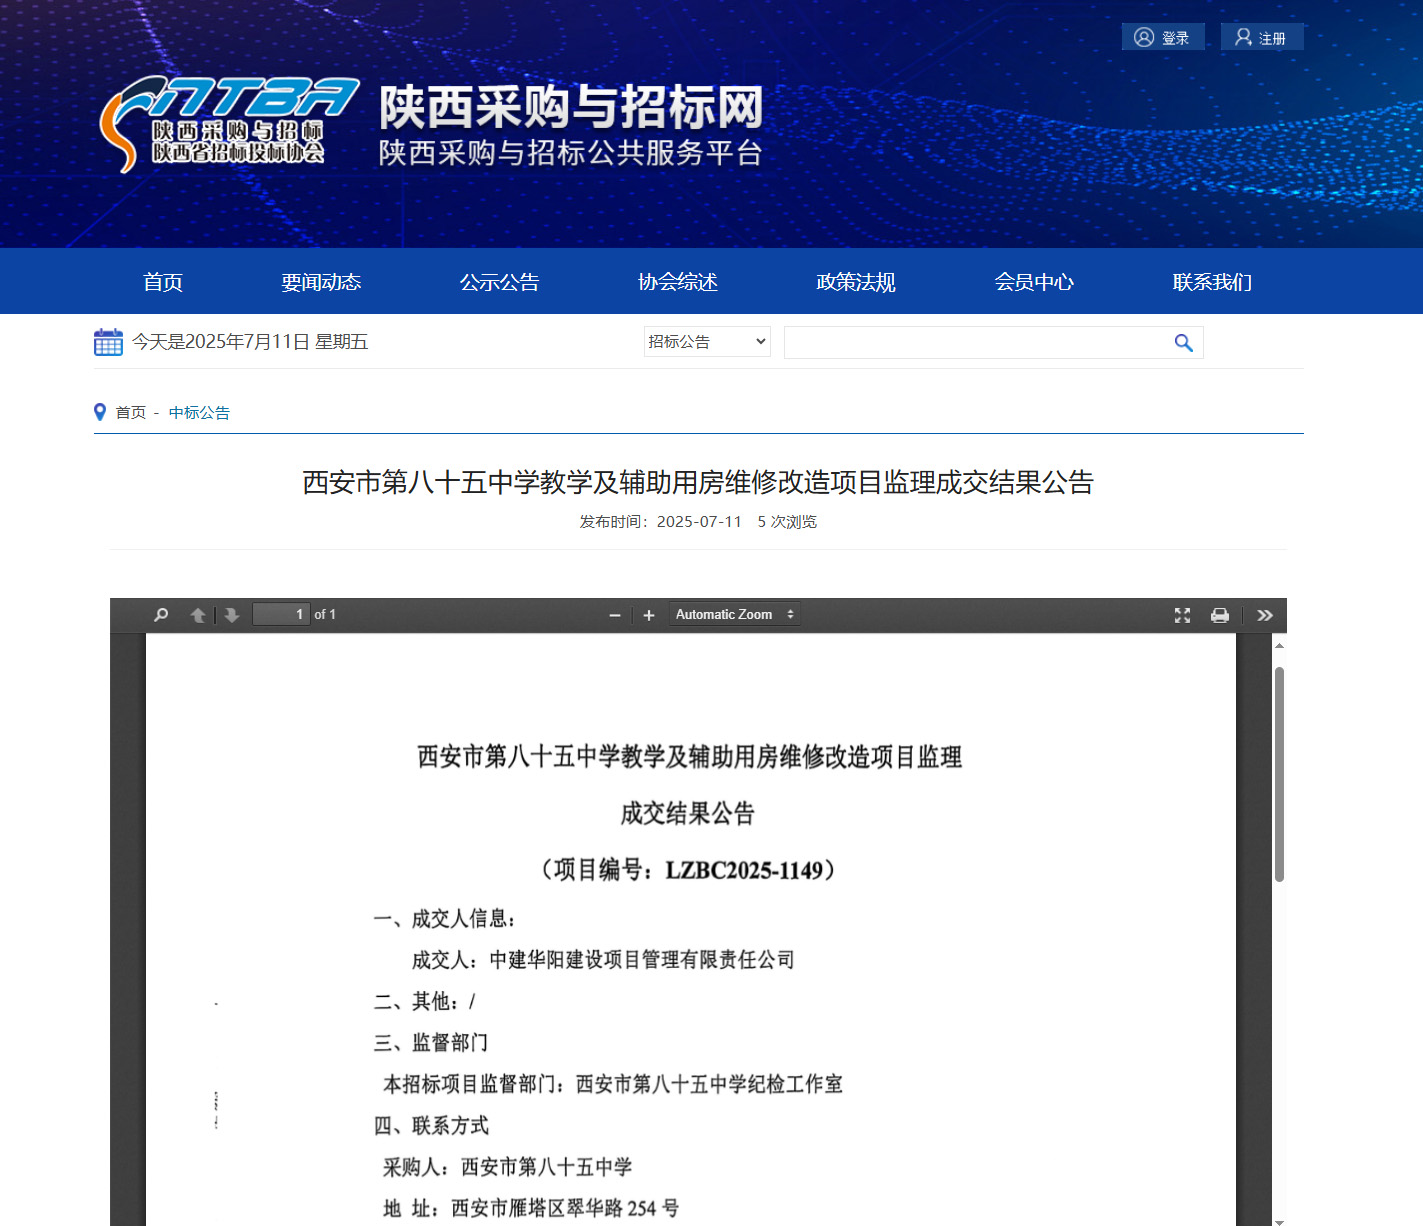Zoom out the PDF with the minus button
The width and height of the screenshot is (1423, 1226).
[x=615, y=615]
